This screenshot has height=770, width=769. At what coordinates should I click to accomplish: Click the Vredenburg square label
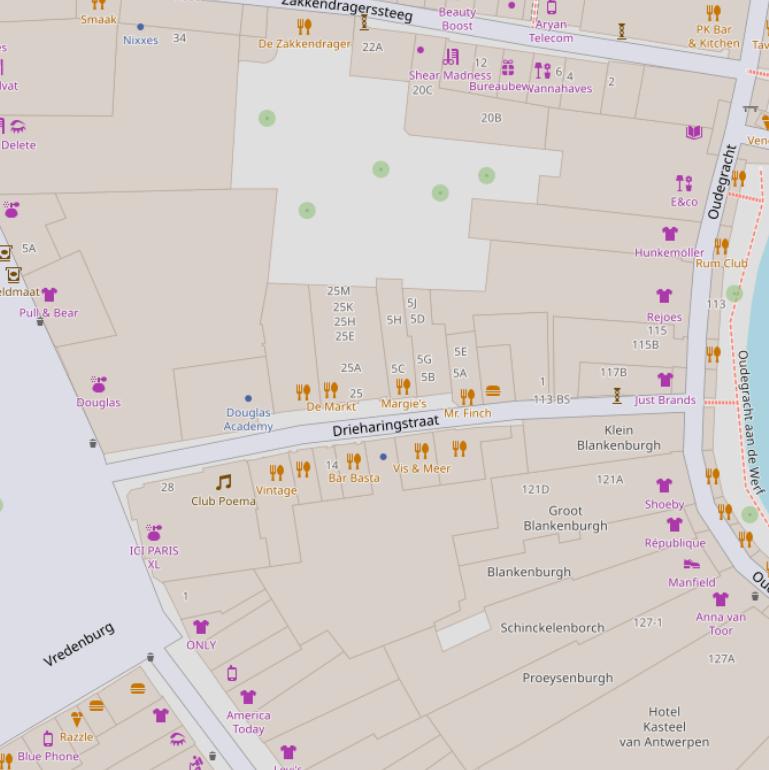tap(79, 644)
